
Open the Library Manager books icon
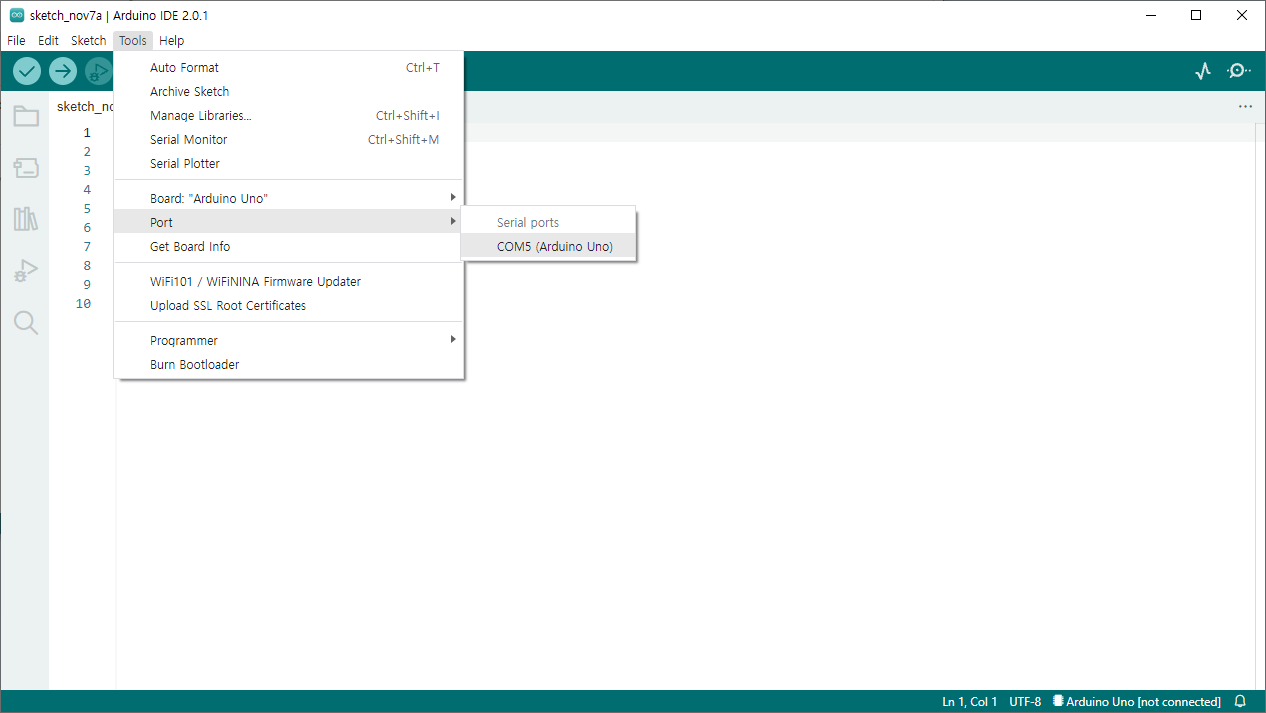click(26, 219)
